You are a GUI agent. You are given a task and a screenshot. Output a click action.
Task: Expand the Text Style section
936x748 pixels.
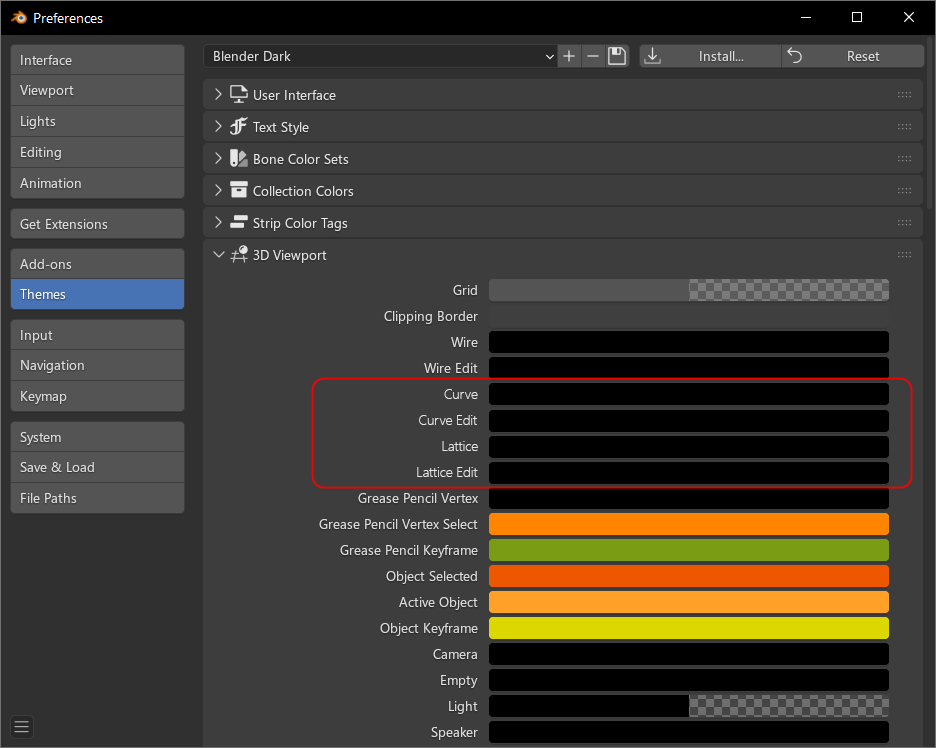tap(218, 127)
